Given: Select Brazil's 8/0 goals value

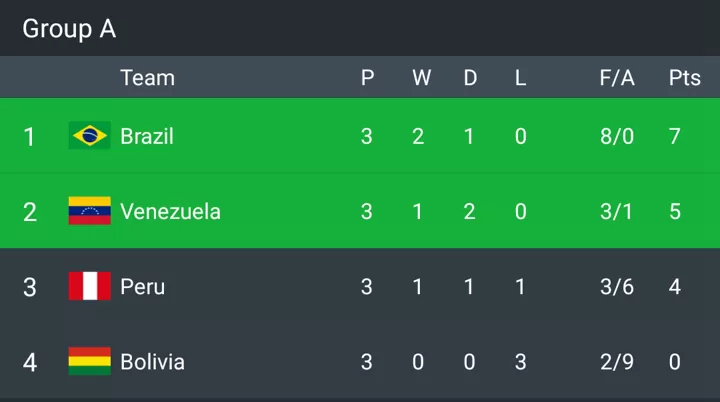Looking at the screenshot, I should tap(617, 136).
